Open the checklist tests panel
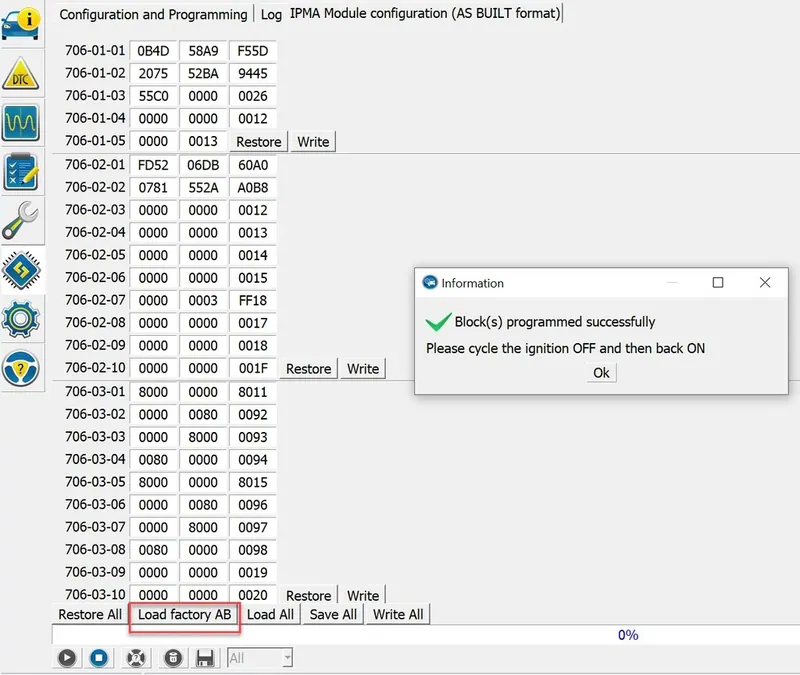 tap(20, 172)
